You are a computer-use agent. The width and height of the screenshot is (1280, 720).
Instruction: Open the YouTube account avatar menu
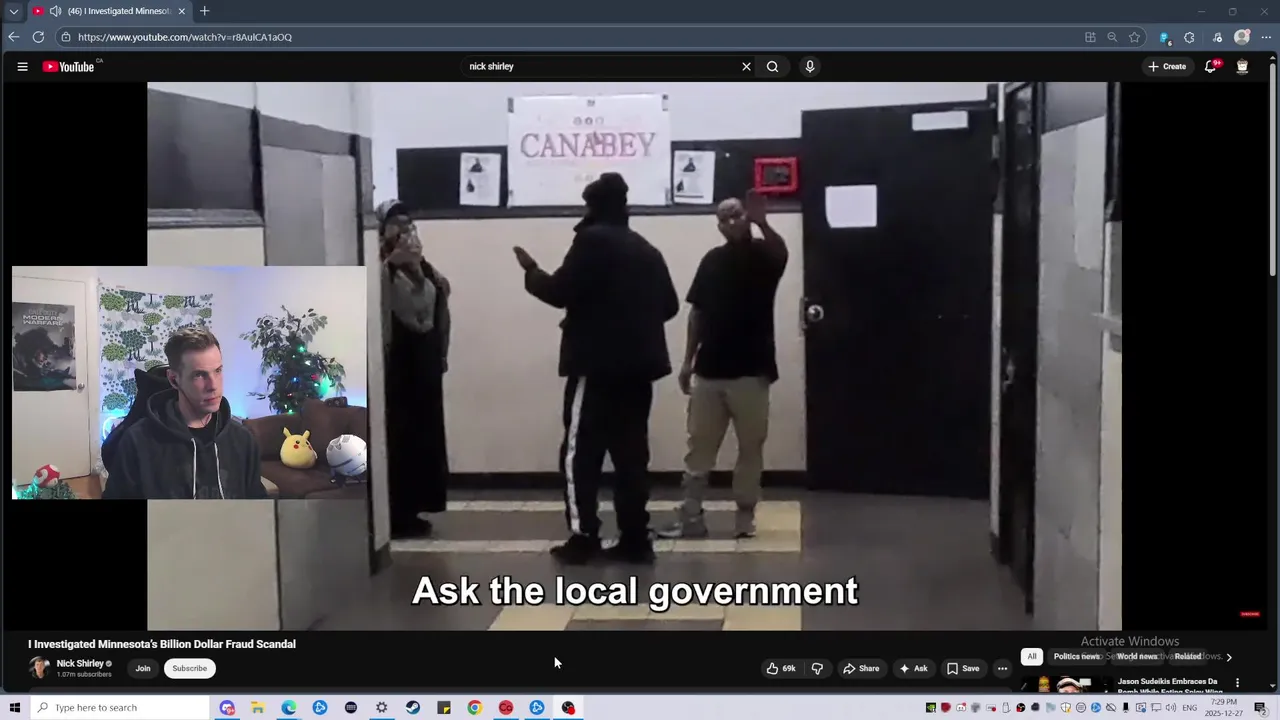[1242, 67]
